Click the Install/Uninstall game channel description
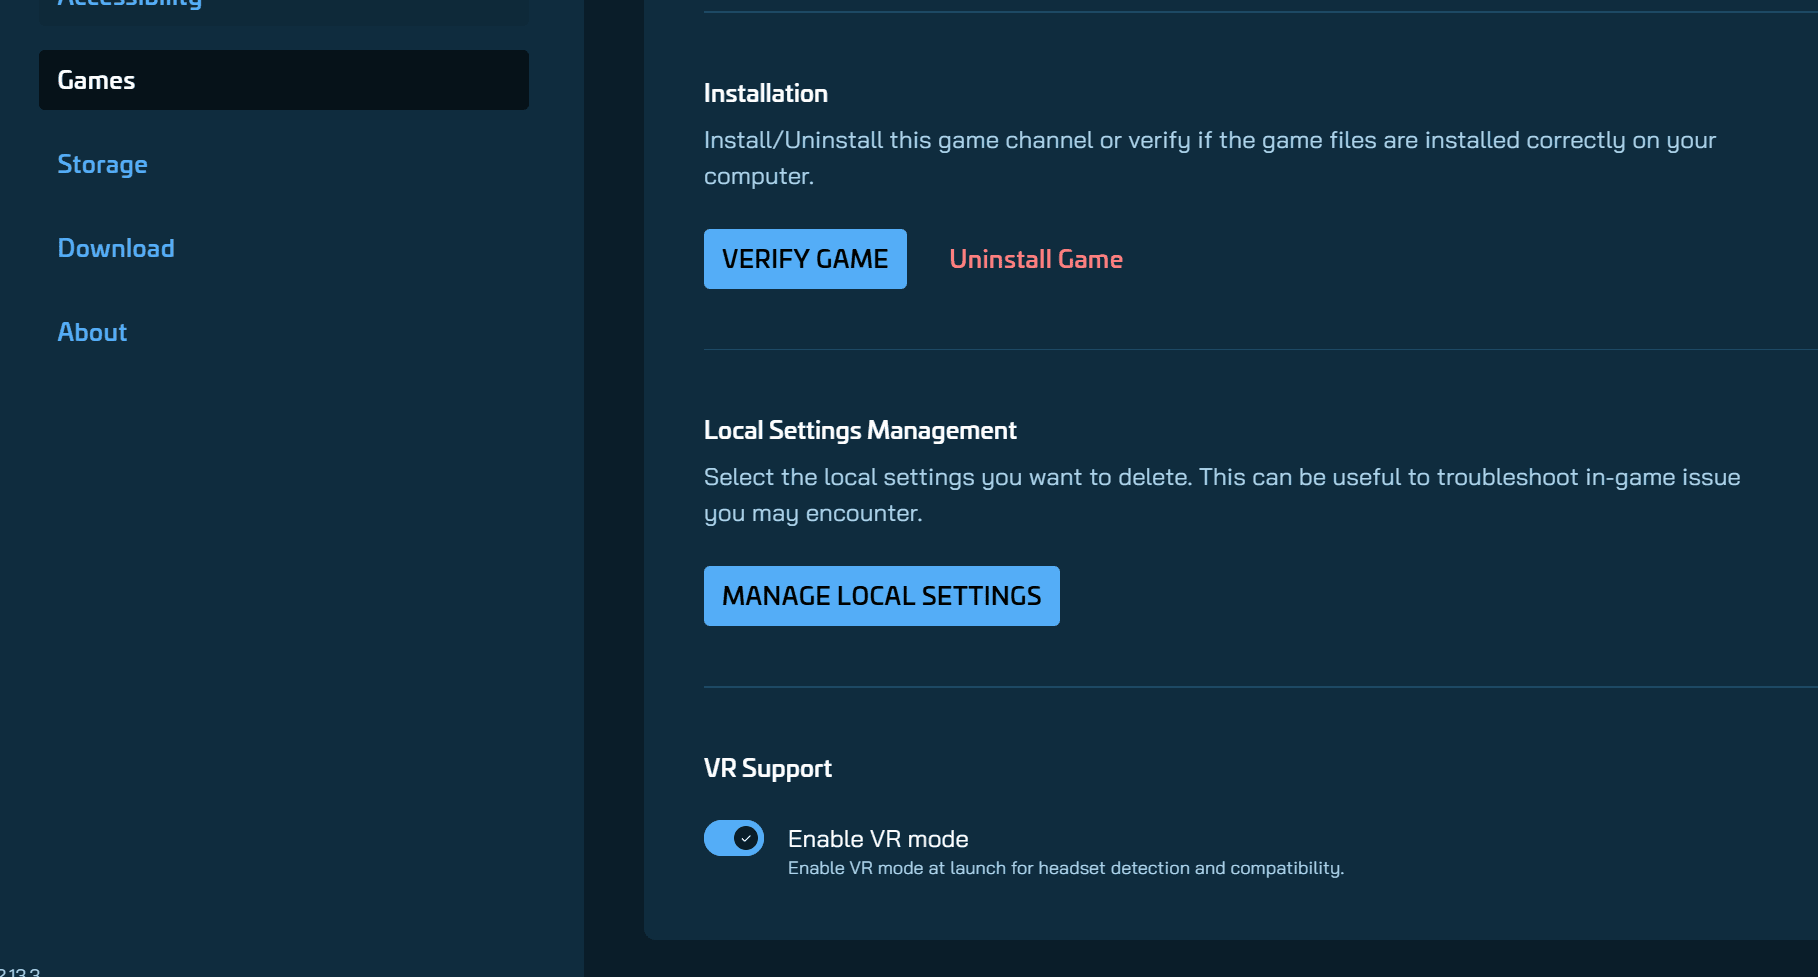The height and width of the screenshot is (977, 1818). (1210, 158)
